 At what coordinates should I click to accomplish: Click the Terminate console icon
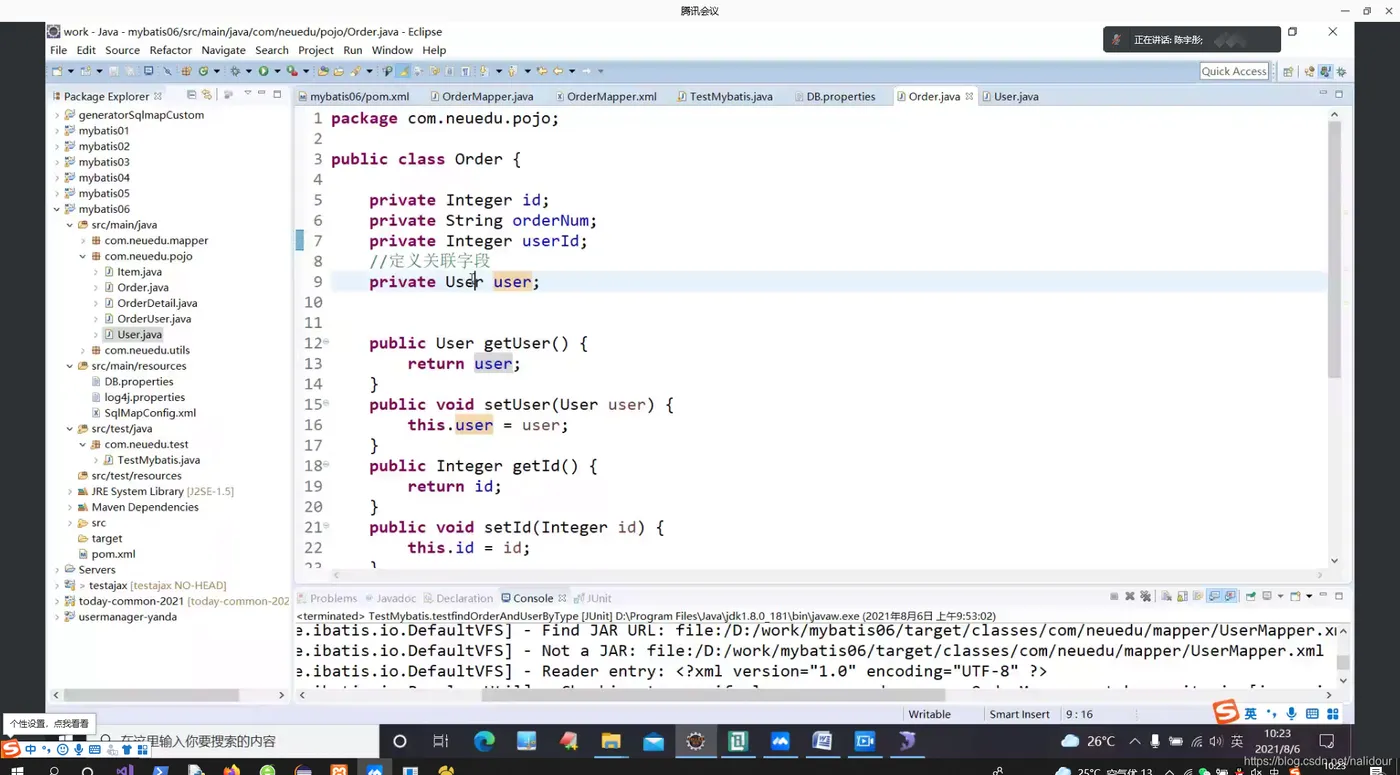(x=1114, y=596)
